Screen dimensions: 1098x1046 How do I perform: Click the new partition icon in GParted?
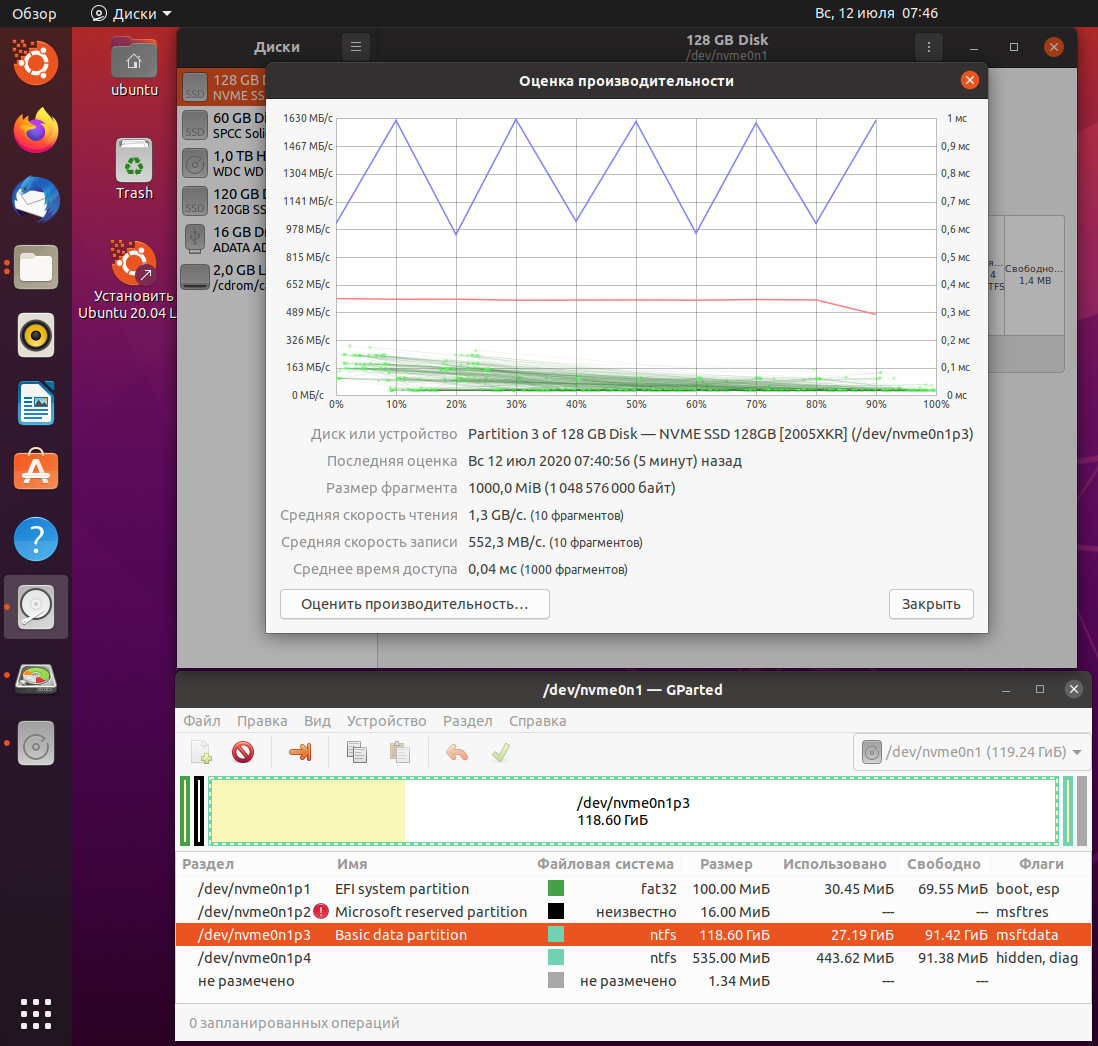[201, 753]
